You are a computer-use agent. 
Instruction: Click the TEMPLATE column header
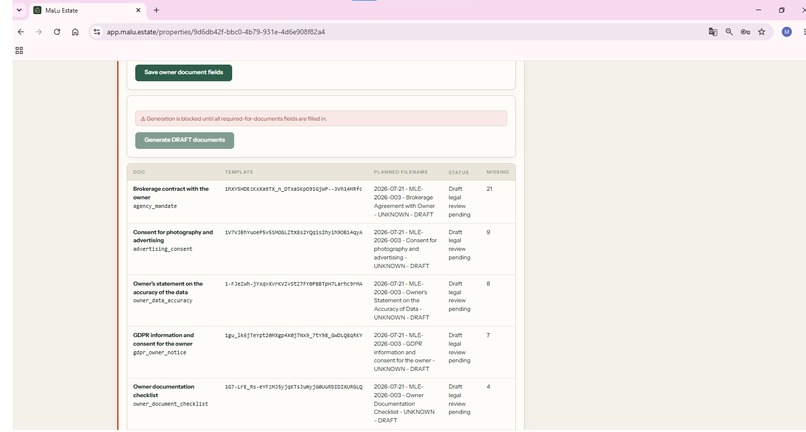click(x=239, y=172)
